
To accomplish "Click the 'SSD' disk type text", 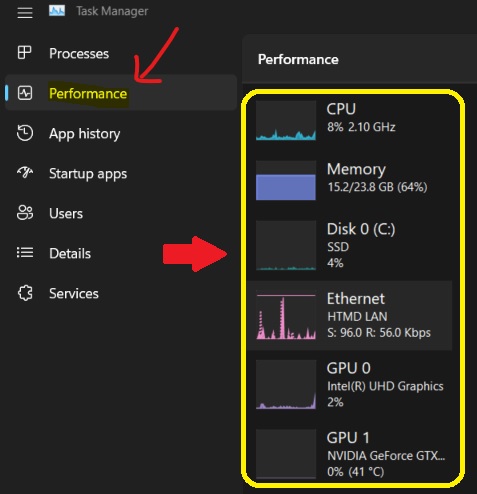I will 338,247.
